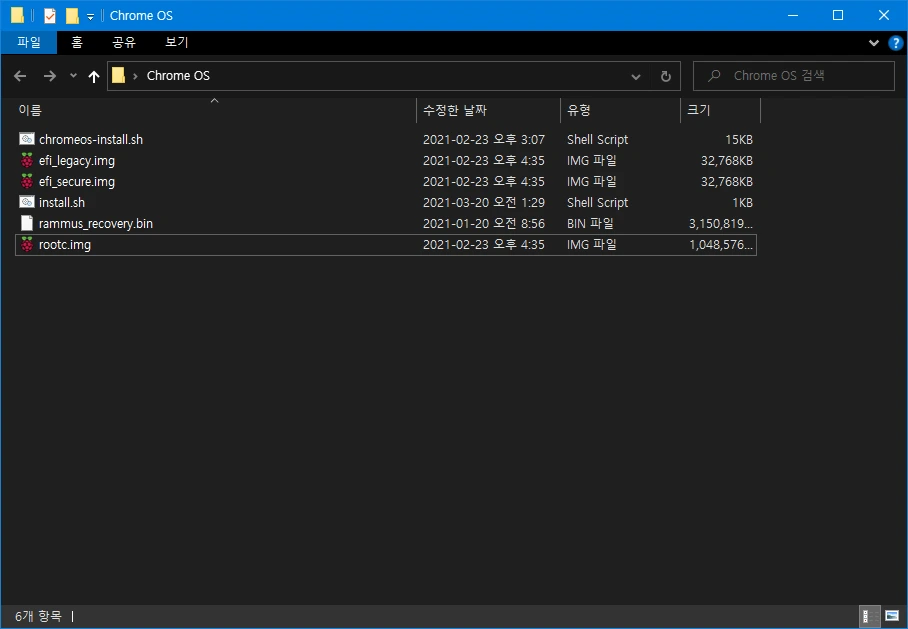Click date 2021-03-20 오전 1:29
The width and height of the screenshot is (908, 629).
(x=484, y=203)
